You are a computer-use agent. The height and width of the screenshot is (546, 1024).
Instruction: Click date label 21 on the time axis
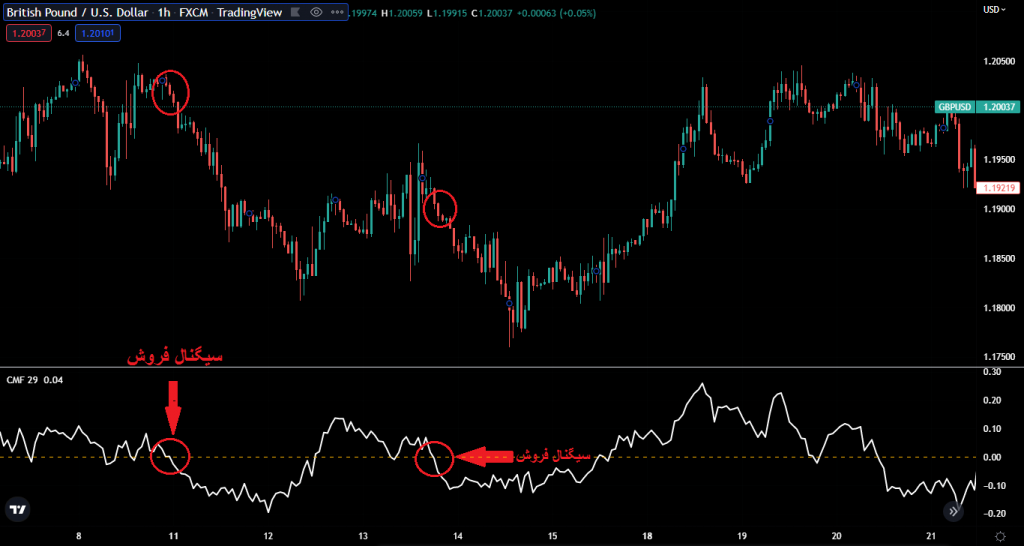pyautogui.click(x=931, y=536)
